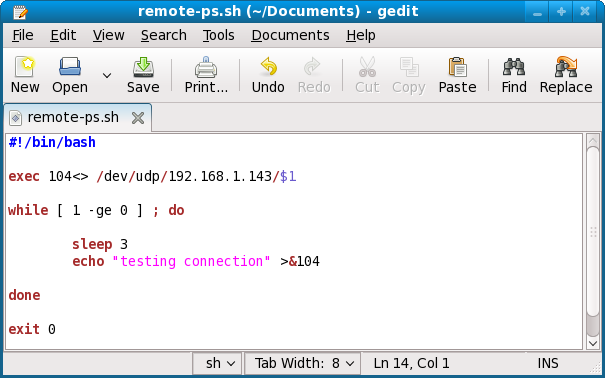
Task: Open the Documents menu
Action: [x=291, y=35]
